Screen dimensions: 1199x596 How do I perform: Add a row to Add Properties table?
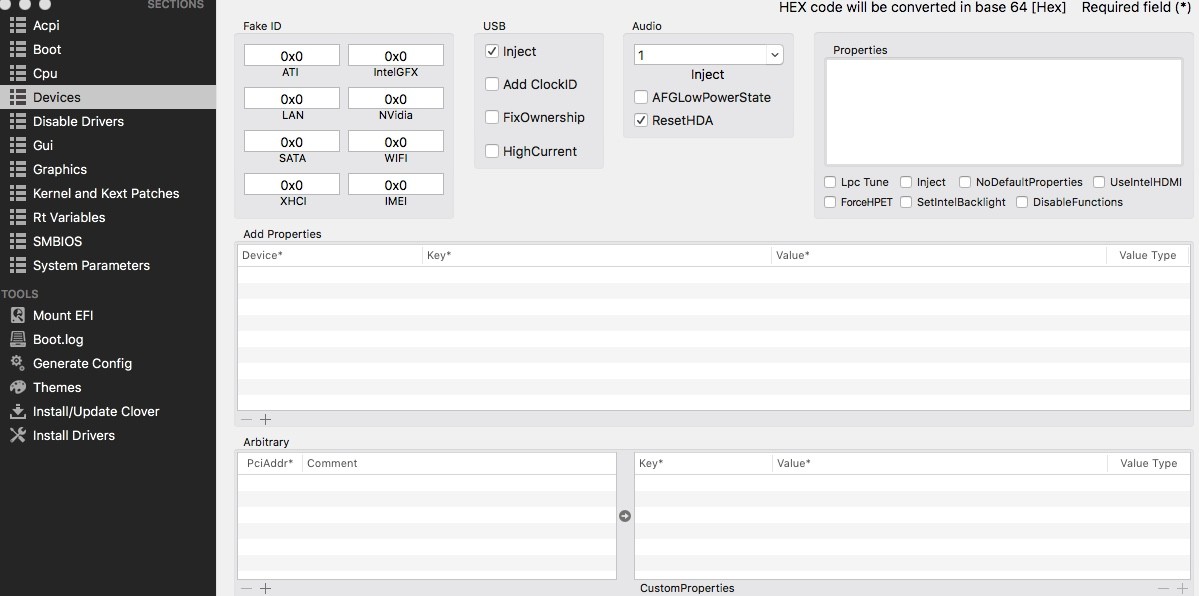coord(265,420)
